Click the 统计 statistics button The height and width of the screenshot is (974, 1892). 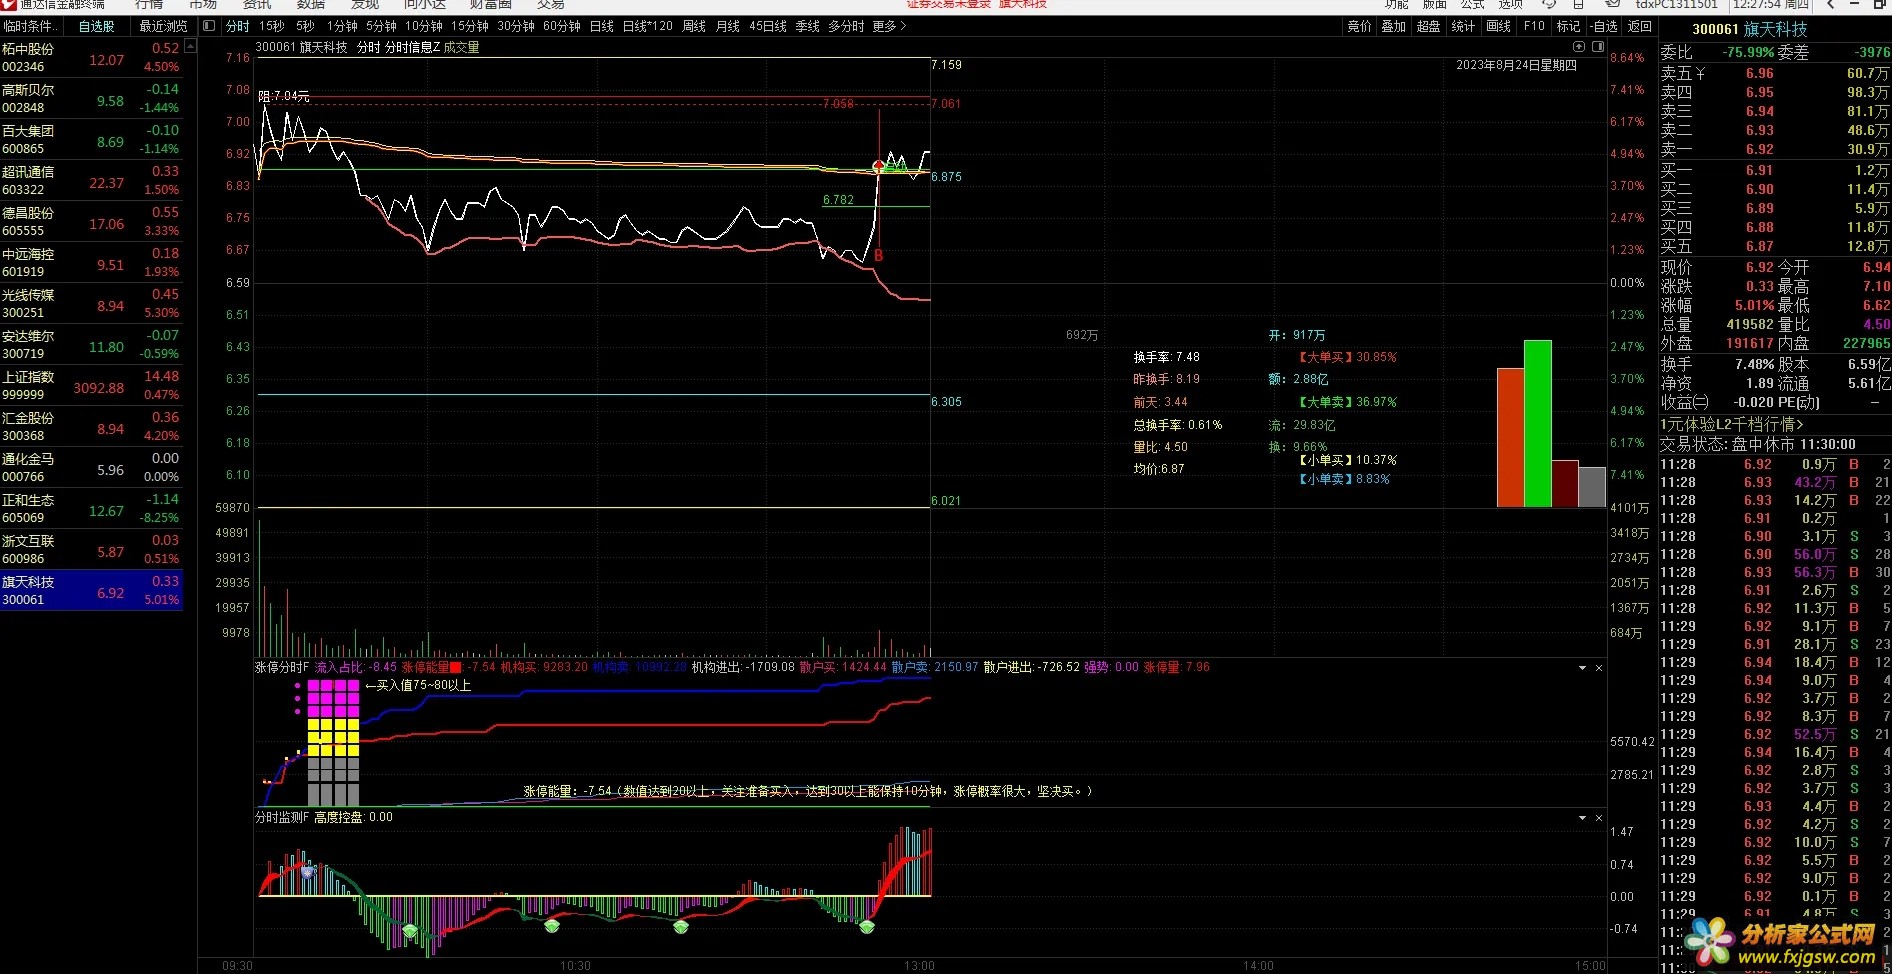point(1463,26)
